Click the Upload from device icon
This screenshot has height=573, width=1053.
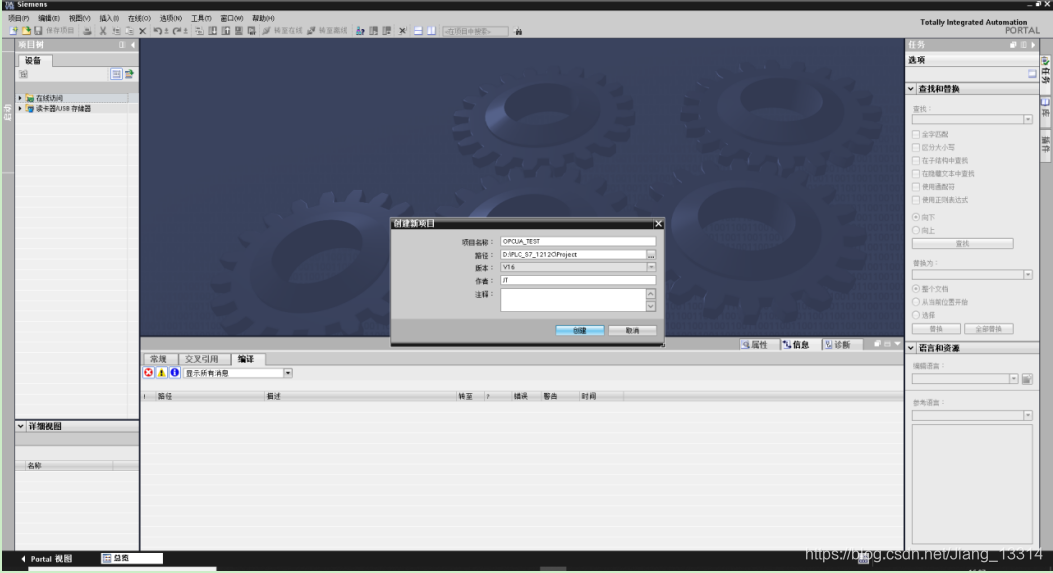[226, 31]
